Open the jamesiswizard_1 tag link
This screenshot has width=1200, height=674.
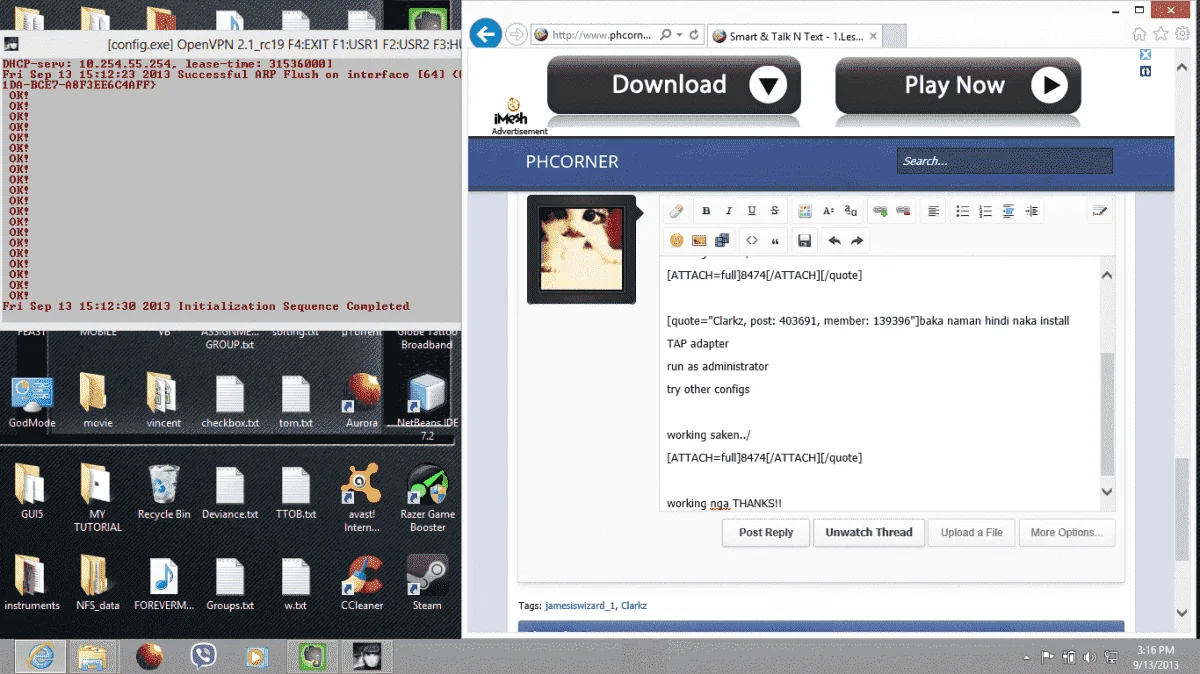580,605
